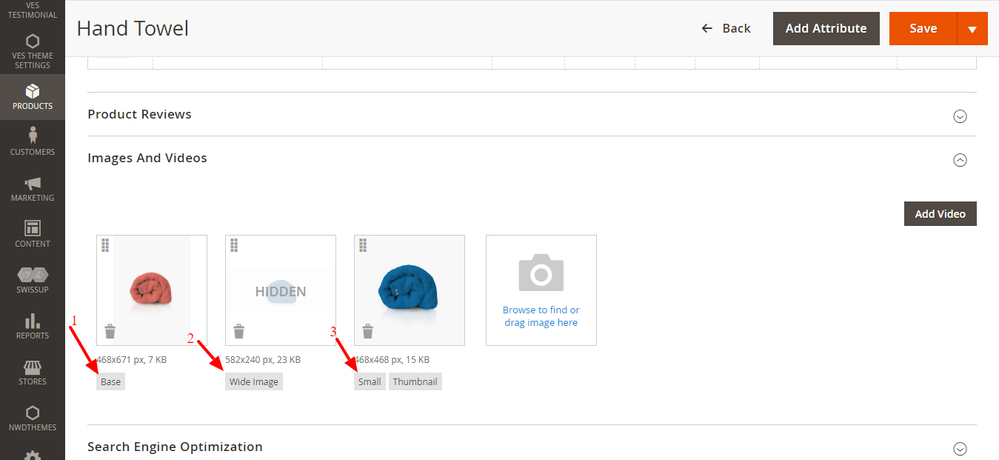Go back using the Back link
The width and height of the screenshot is (999, 460).
(726, 29)
